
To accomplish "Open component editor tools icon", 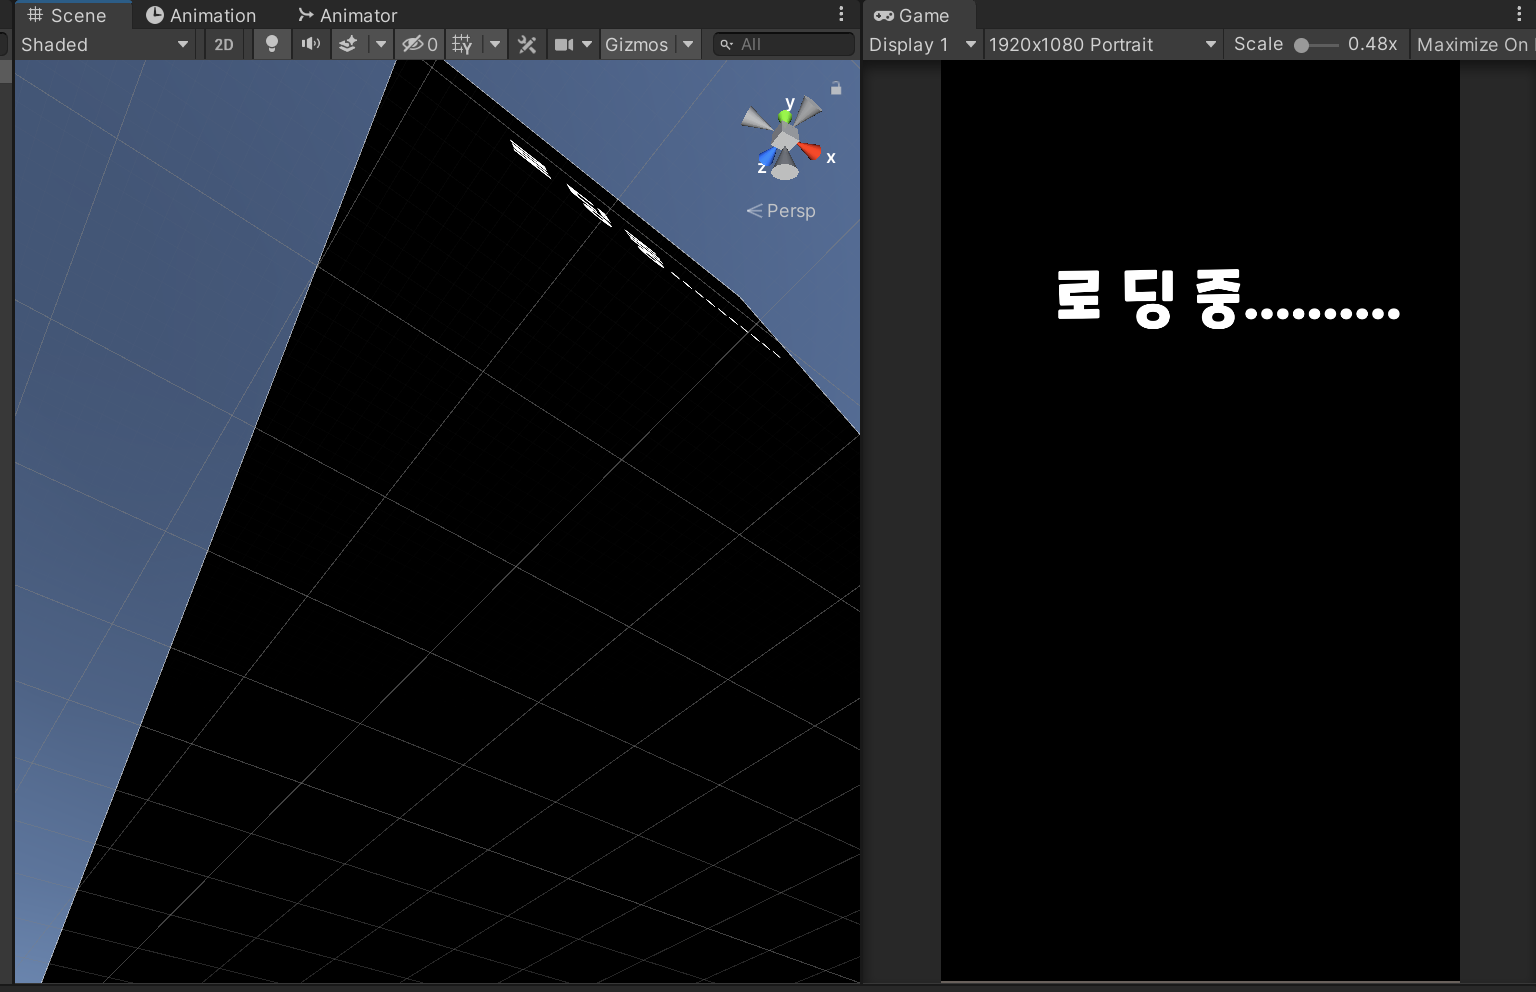I will point(527,44).
